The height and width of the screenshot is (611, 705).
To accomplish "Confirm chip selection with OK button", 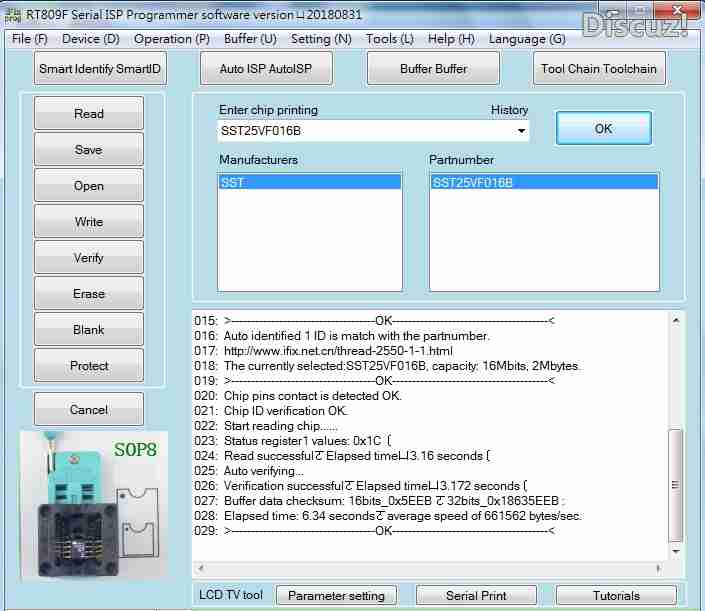I will pos(603,128).
